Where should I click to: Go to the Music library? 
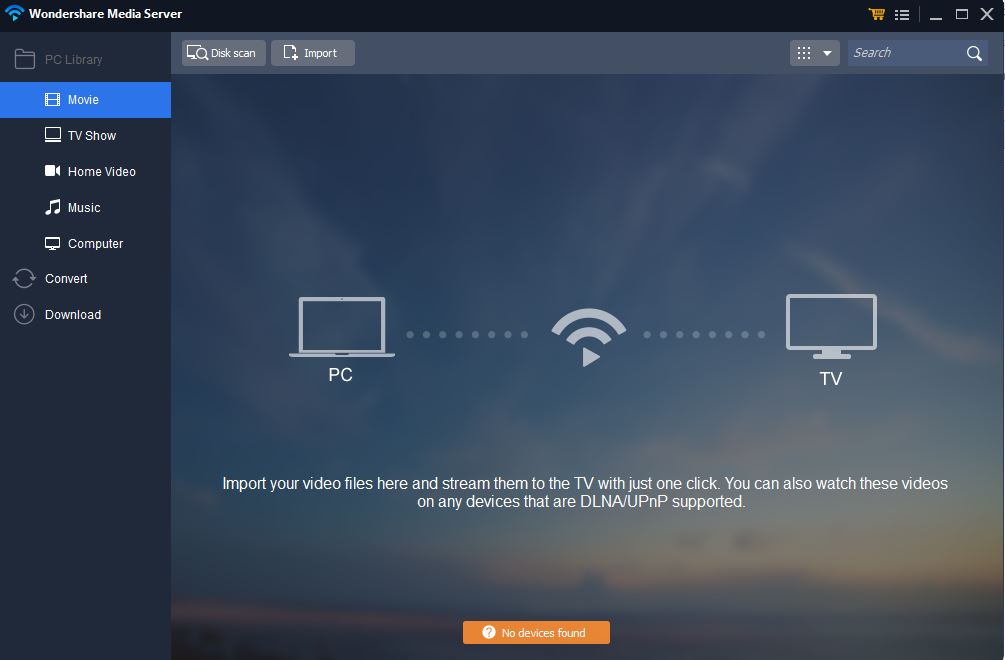point(85,208)
